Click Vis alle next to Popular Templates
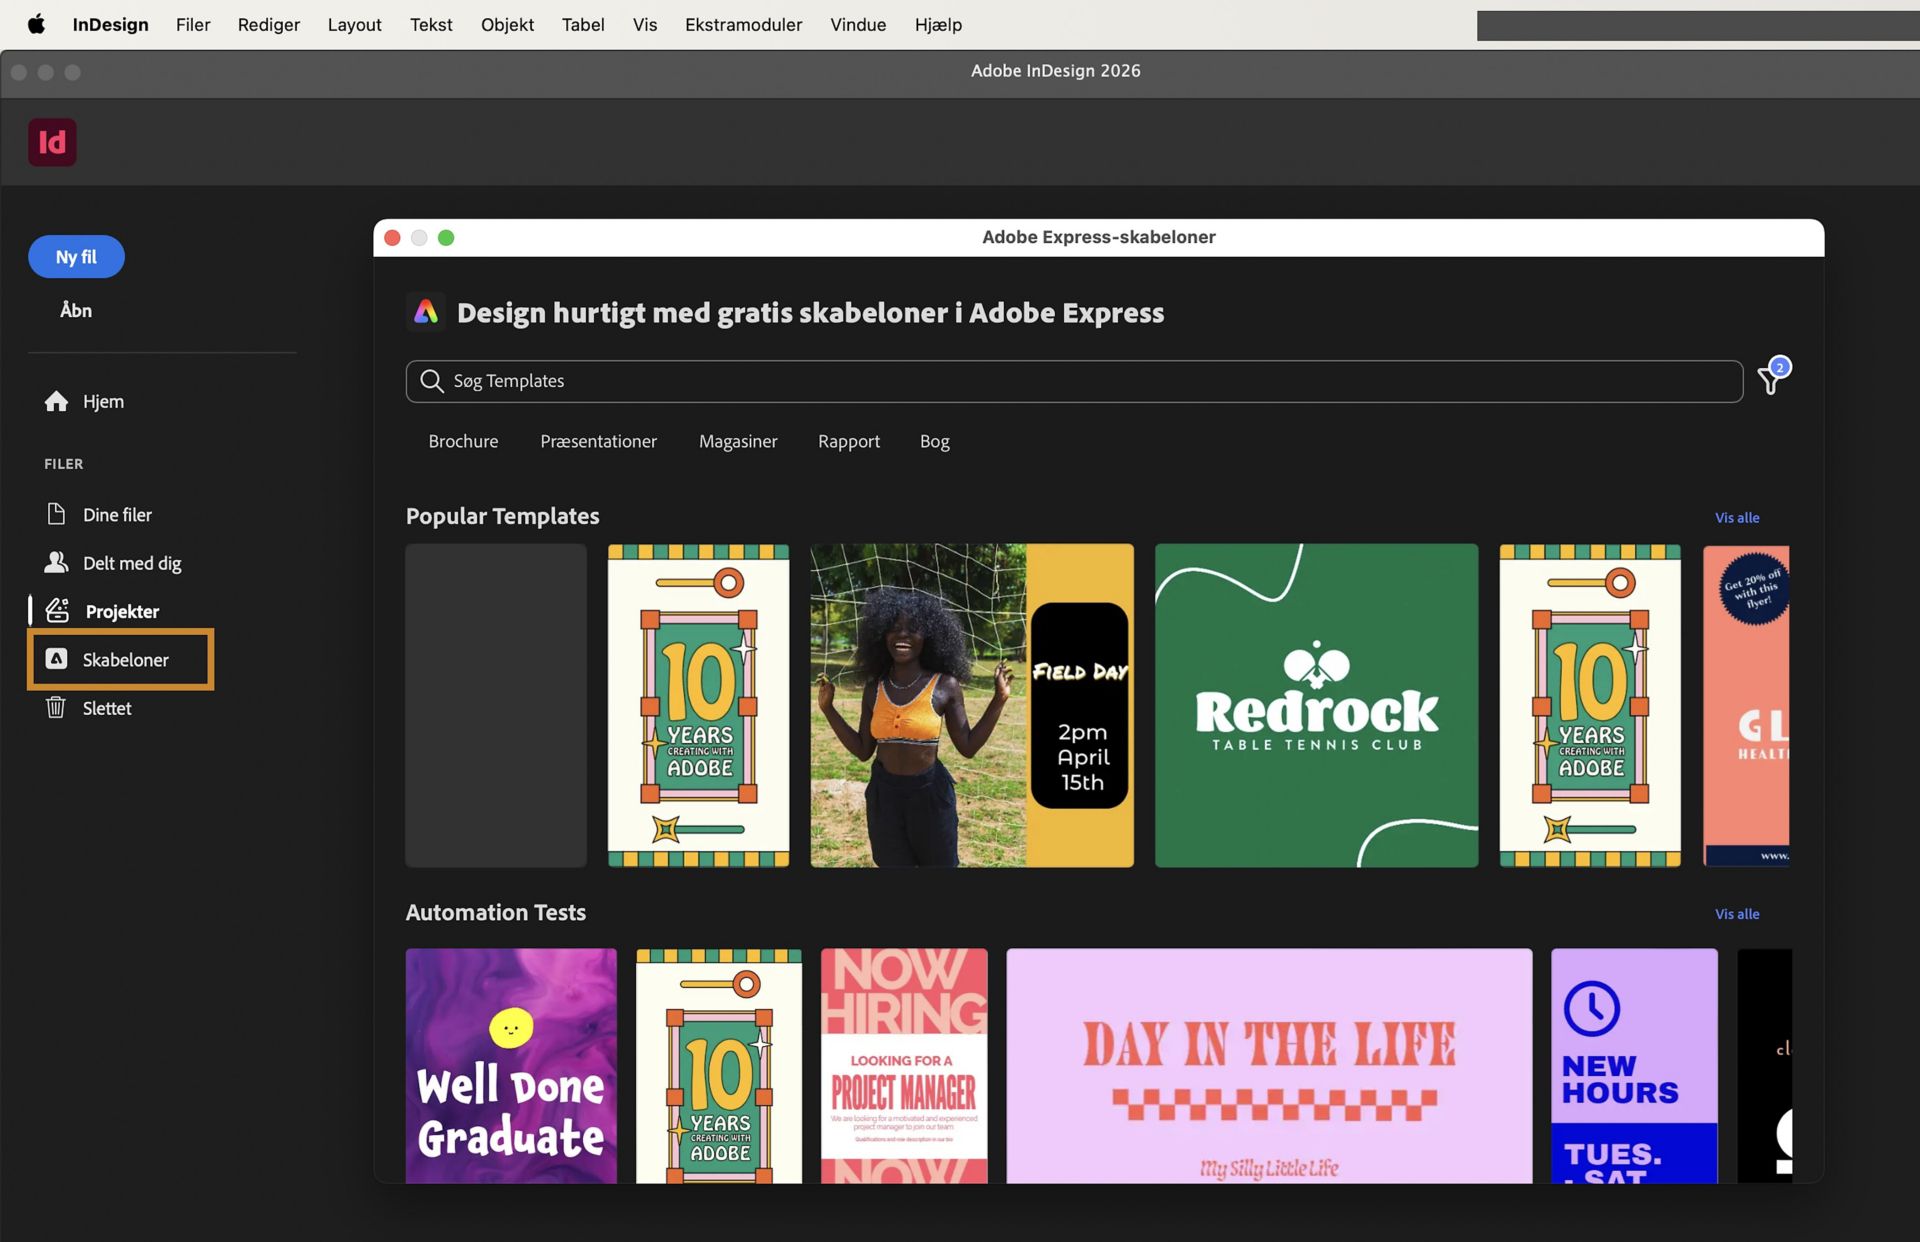Screen dimensions: 1920x1242 tap(1737, 517)
